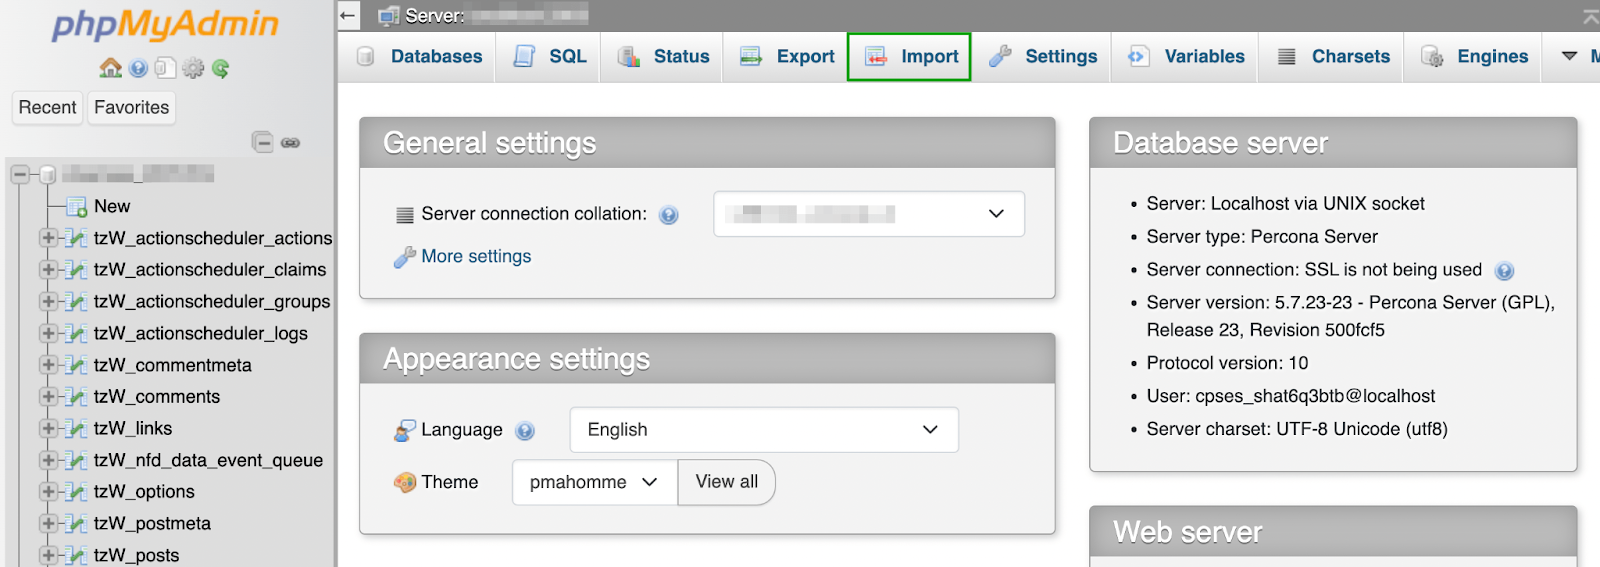Image resolution: width=1600 pixels, height=567 pixels.
Task: Click the back arrow icon beside Server
Action: coord(348,15)
